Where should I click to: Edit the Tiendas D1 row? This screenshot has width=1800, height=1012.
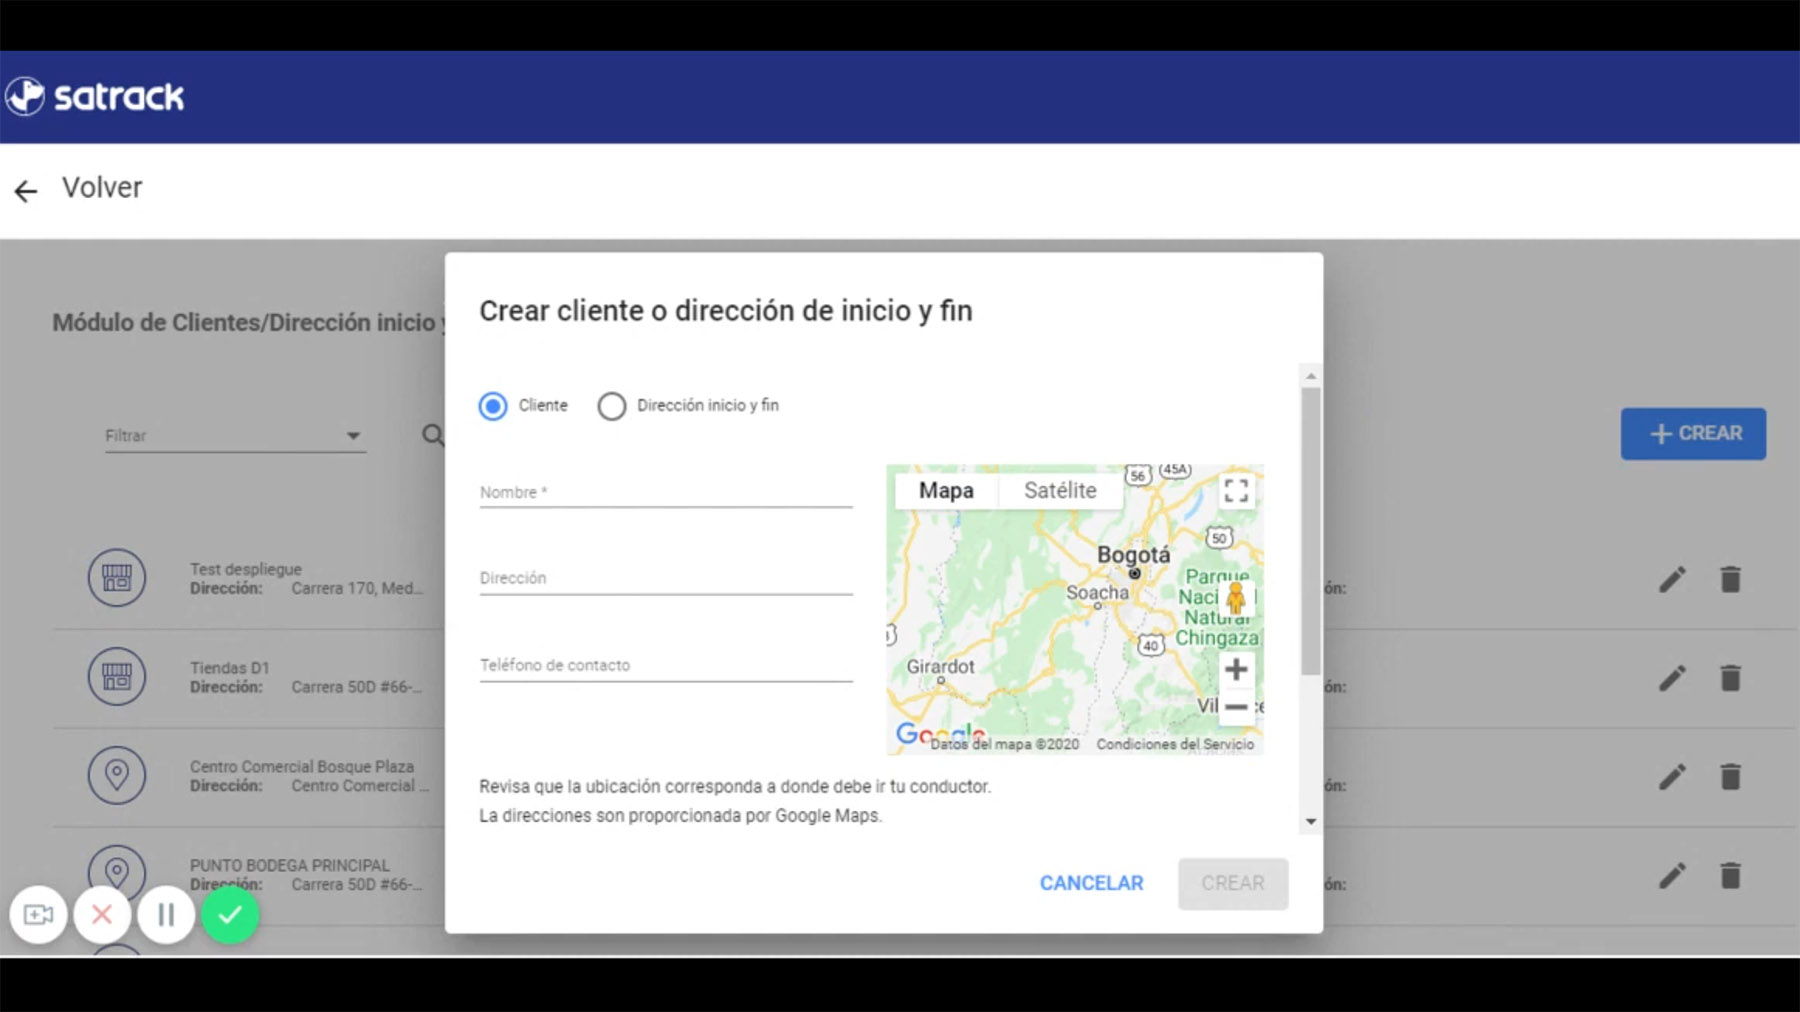[x=1672, y=678]
